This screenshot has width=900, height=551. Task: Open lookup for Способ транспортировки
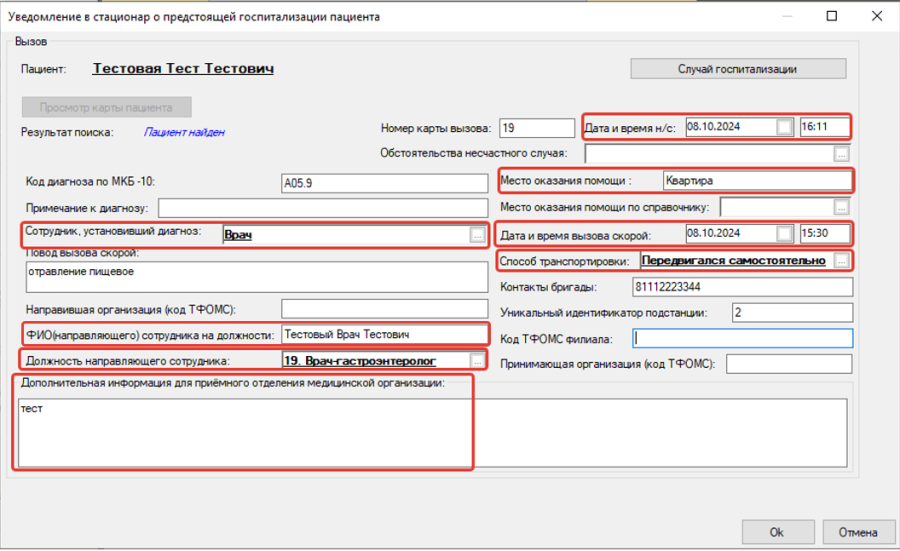click(x=842, y=261)
